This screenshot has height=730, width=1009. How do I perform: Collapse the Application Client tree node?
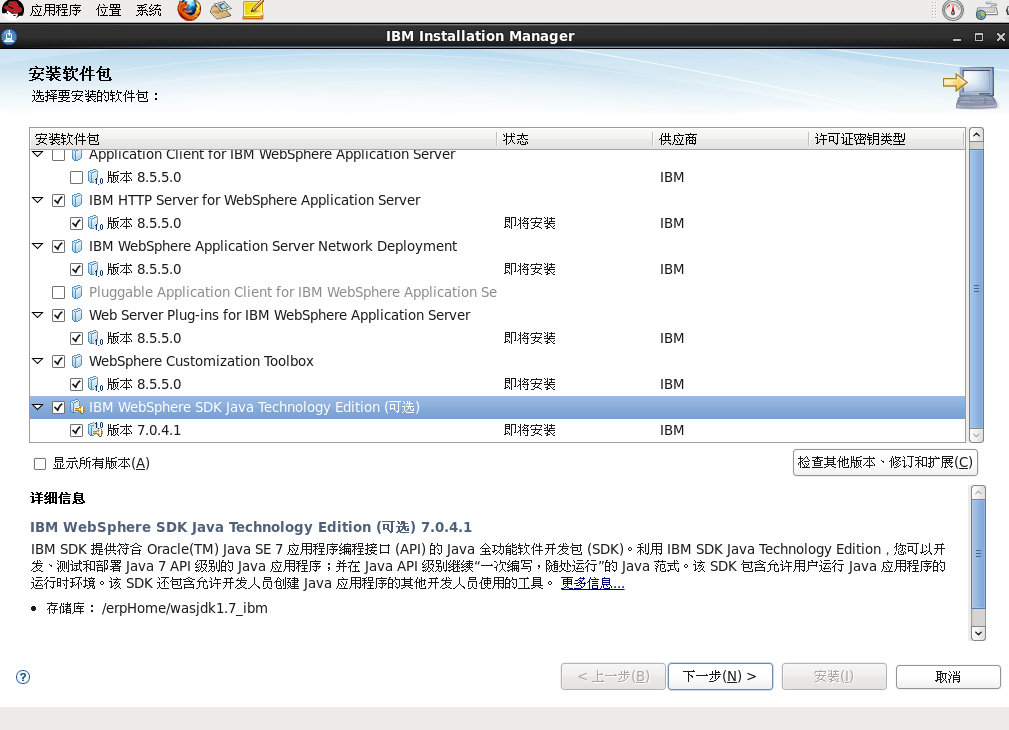point(38,154)
